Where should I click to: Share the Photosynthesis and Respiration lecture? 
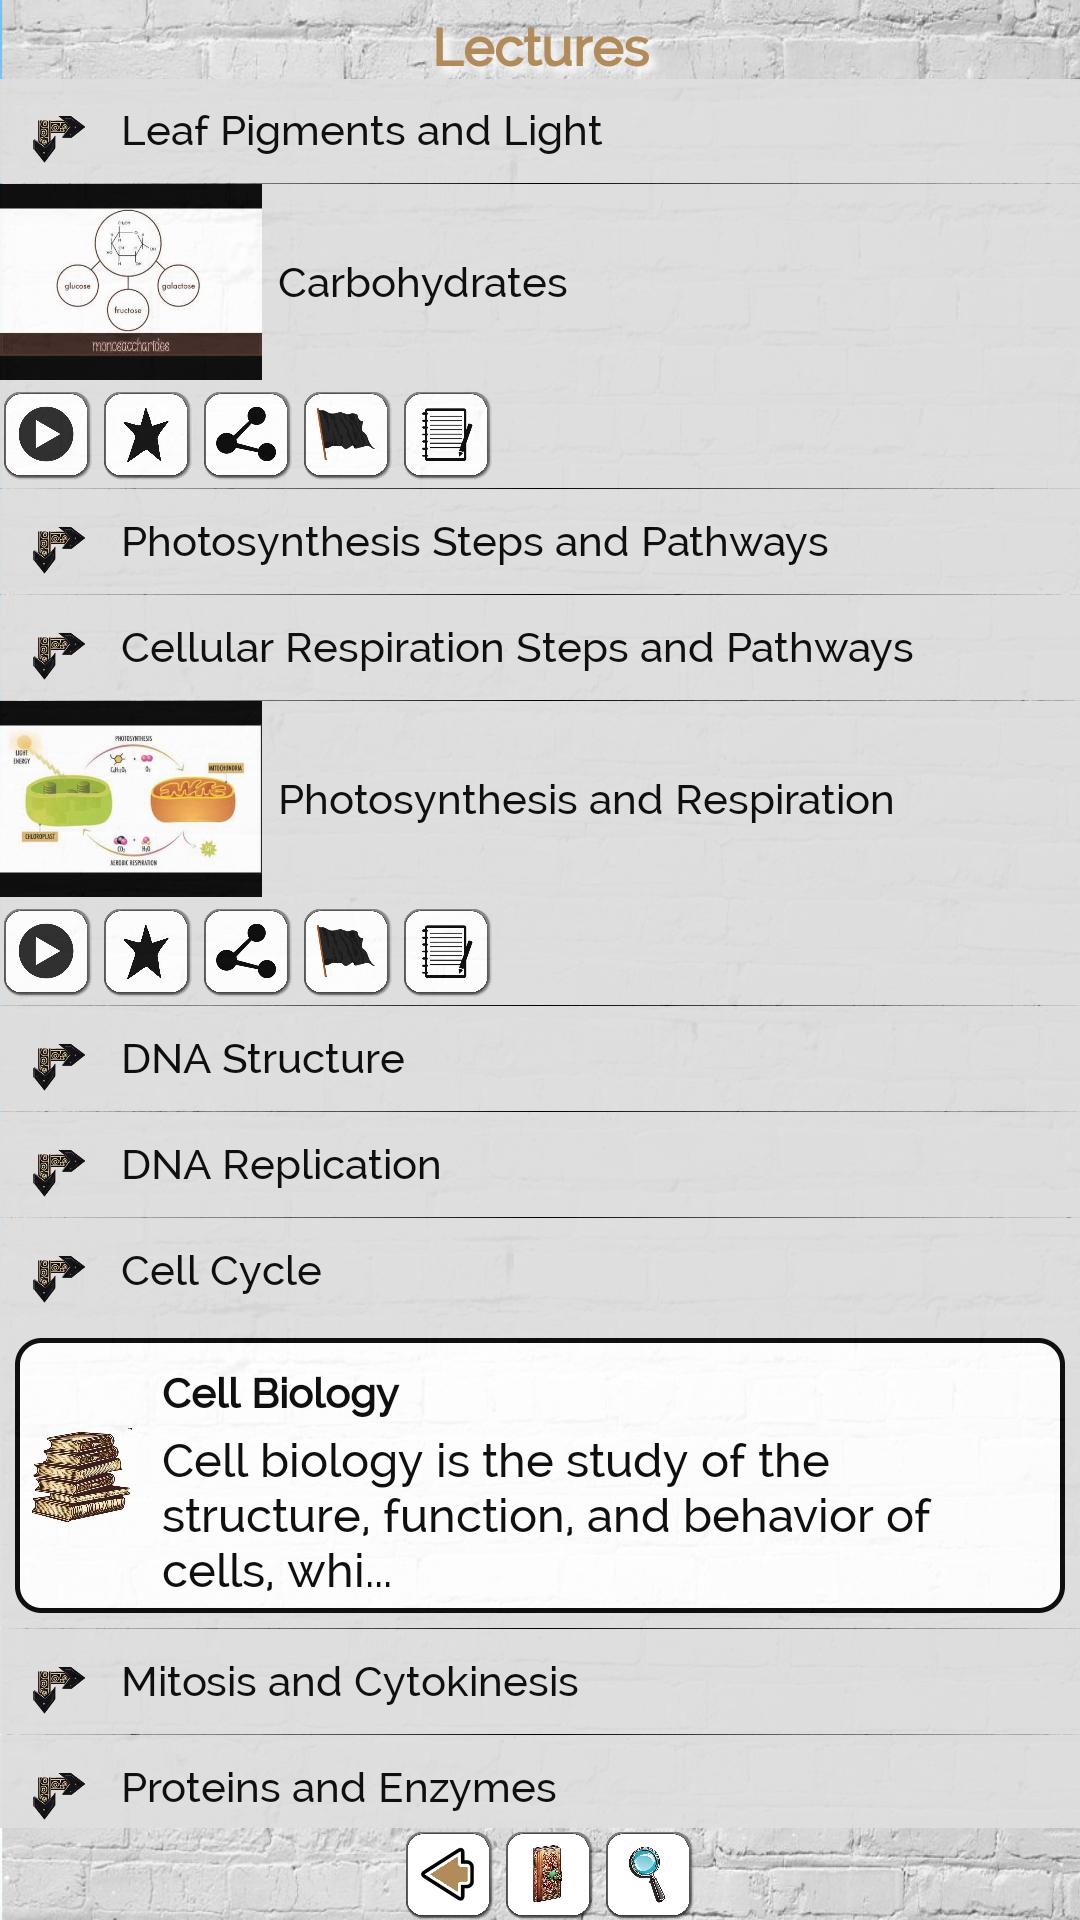pos(246,952)
